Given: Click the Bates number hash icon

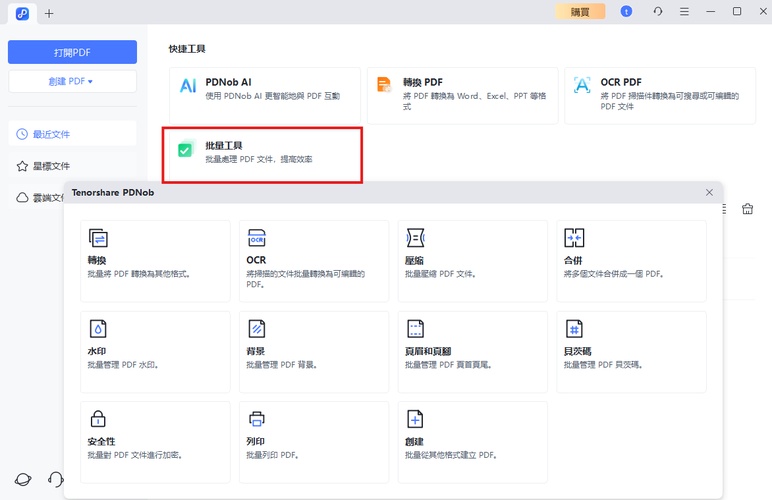Looking at the screenshot, I should click(x=574, y=329).
